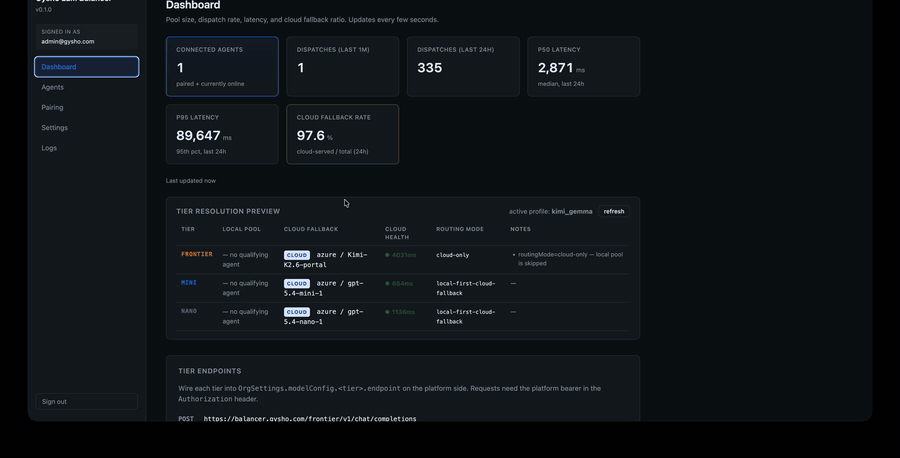Click the Local Pool column header
Viewport: 900px width, 458px height.
click(x=242, y=229)
